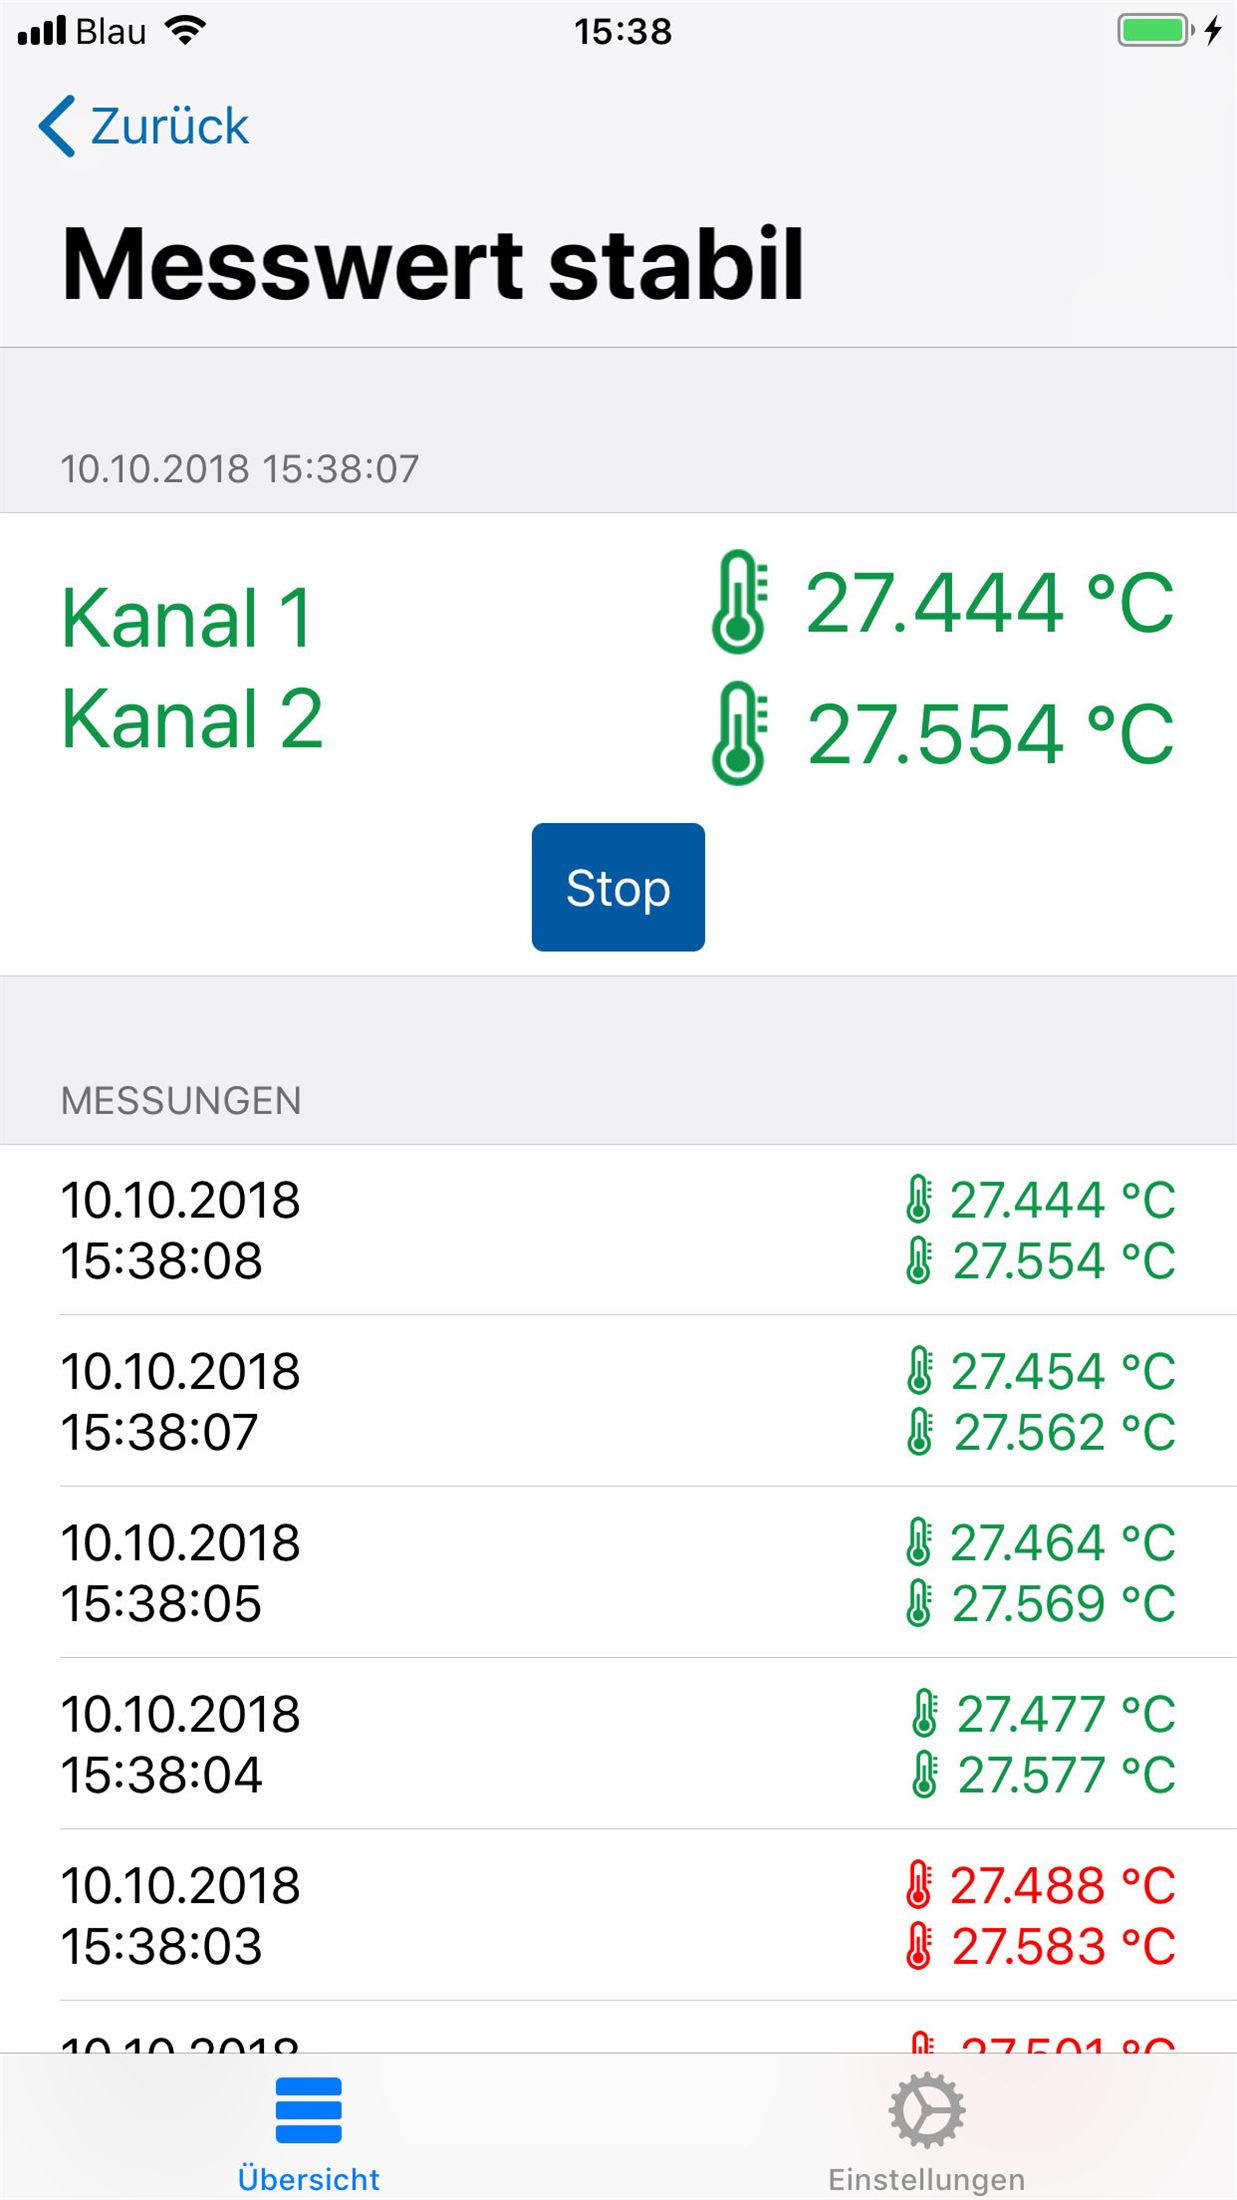Open the 15:38:05 measurement entry

(x=618, y=1573)
